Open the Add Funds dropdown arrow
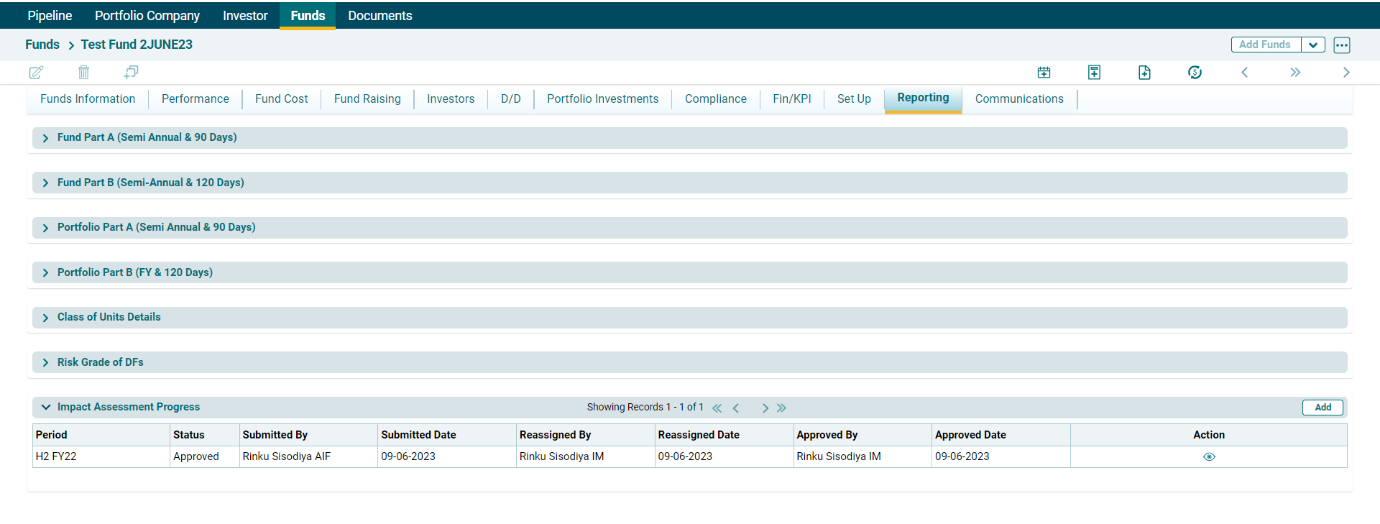Screen dimensions: 1380x524 1313,45
